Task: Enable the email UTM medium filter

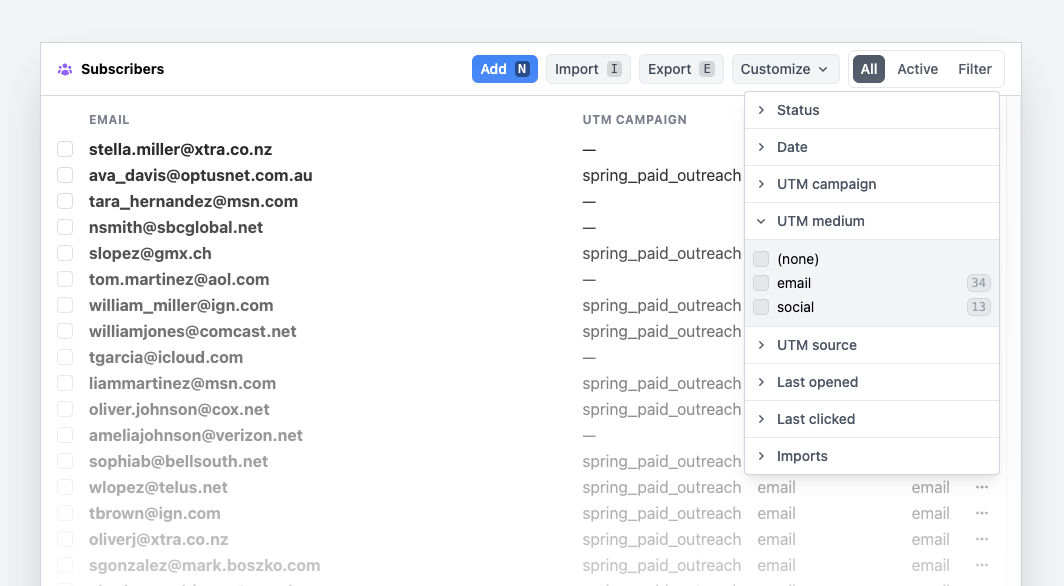Action: [761, 283]
